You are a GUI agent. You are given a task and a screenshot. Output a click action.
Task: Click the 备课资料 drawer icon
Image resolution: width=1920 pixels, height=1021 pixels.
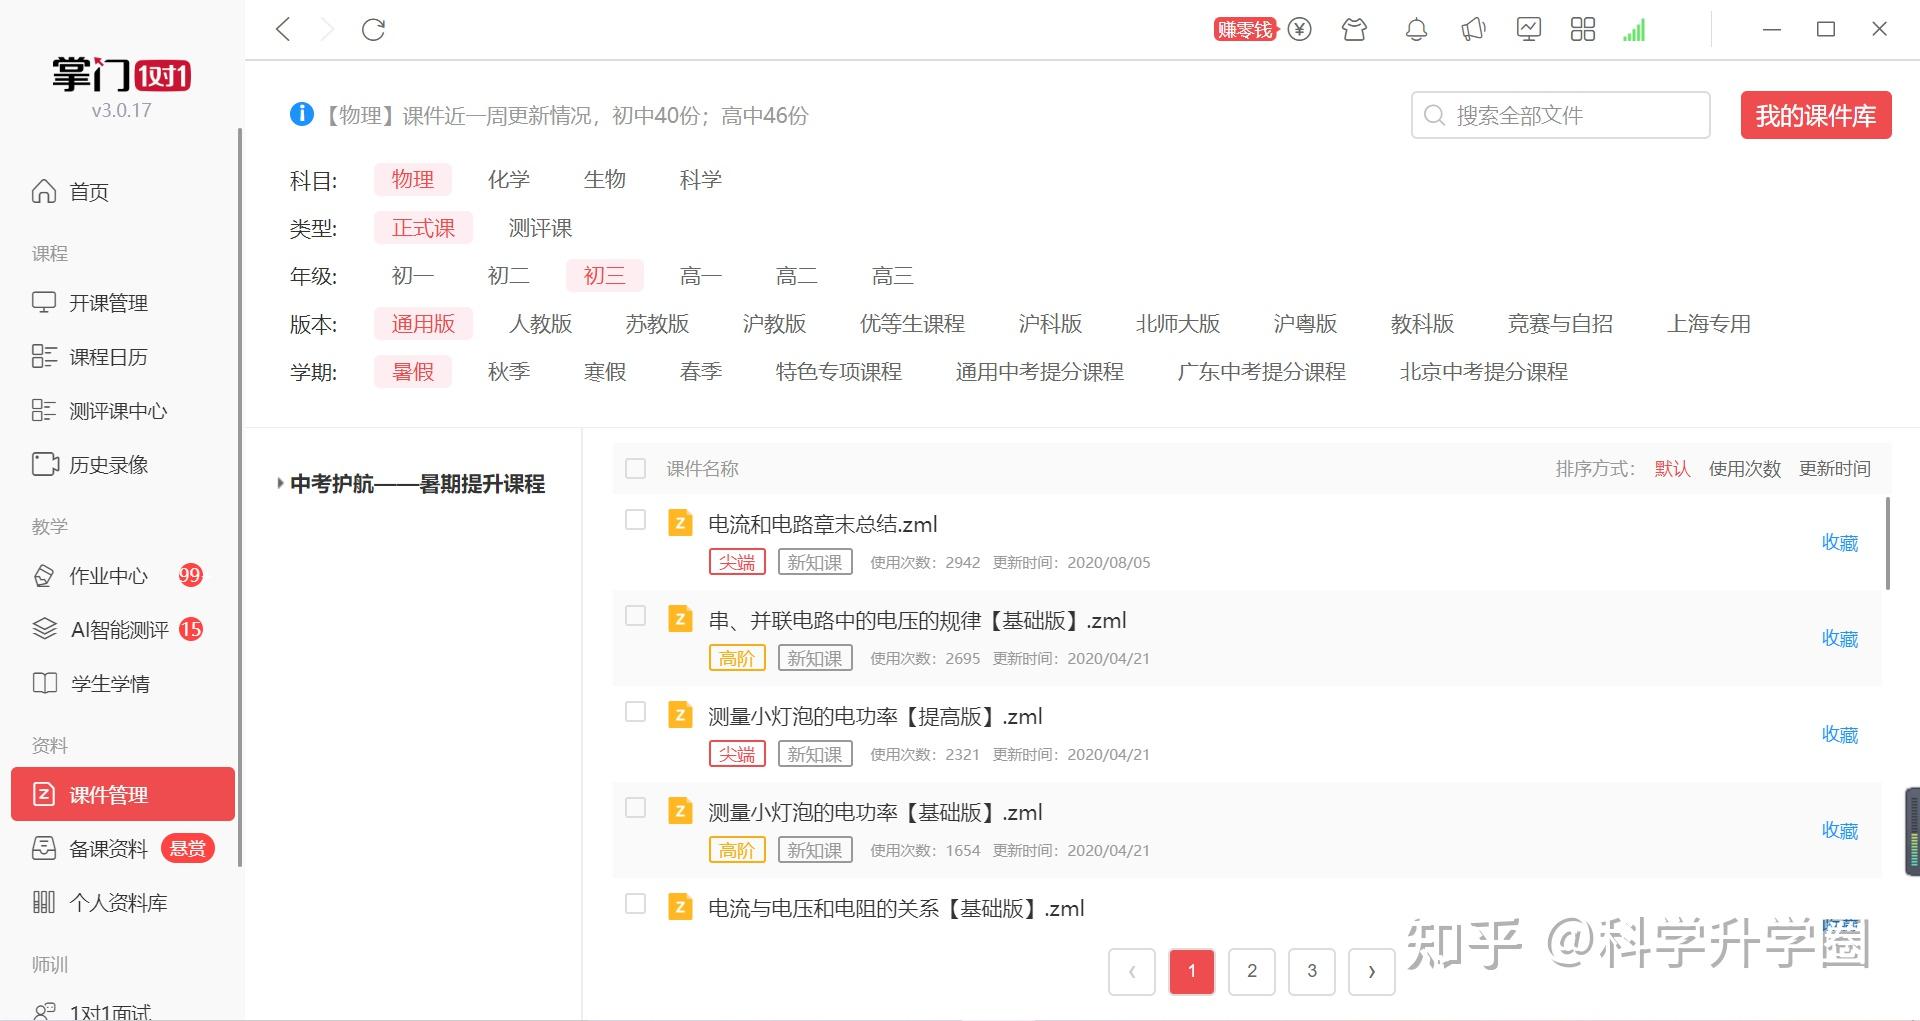44,848
